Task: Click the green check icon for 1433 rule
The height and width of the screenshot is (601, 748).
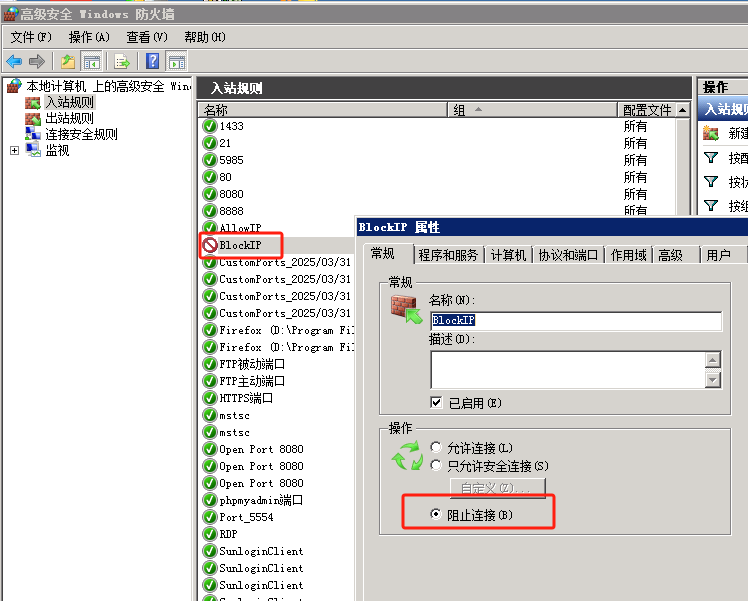Action: [210, 126]
